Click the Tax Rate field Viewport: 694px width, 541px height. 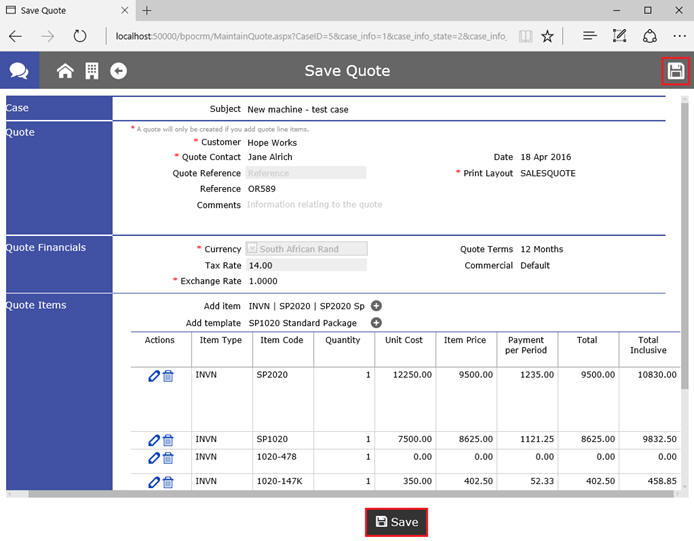(306, 265)
